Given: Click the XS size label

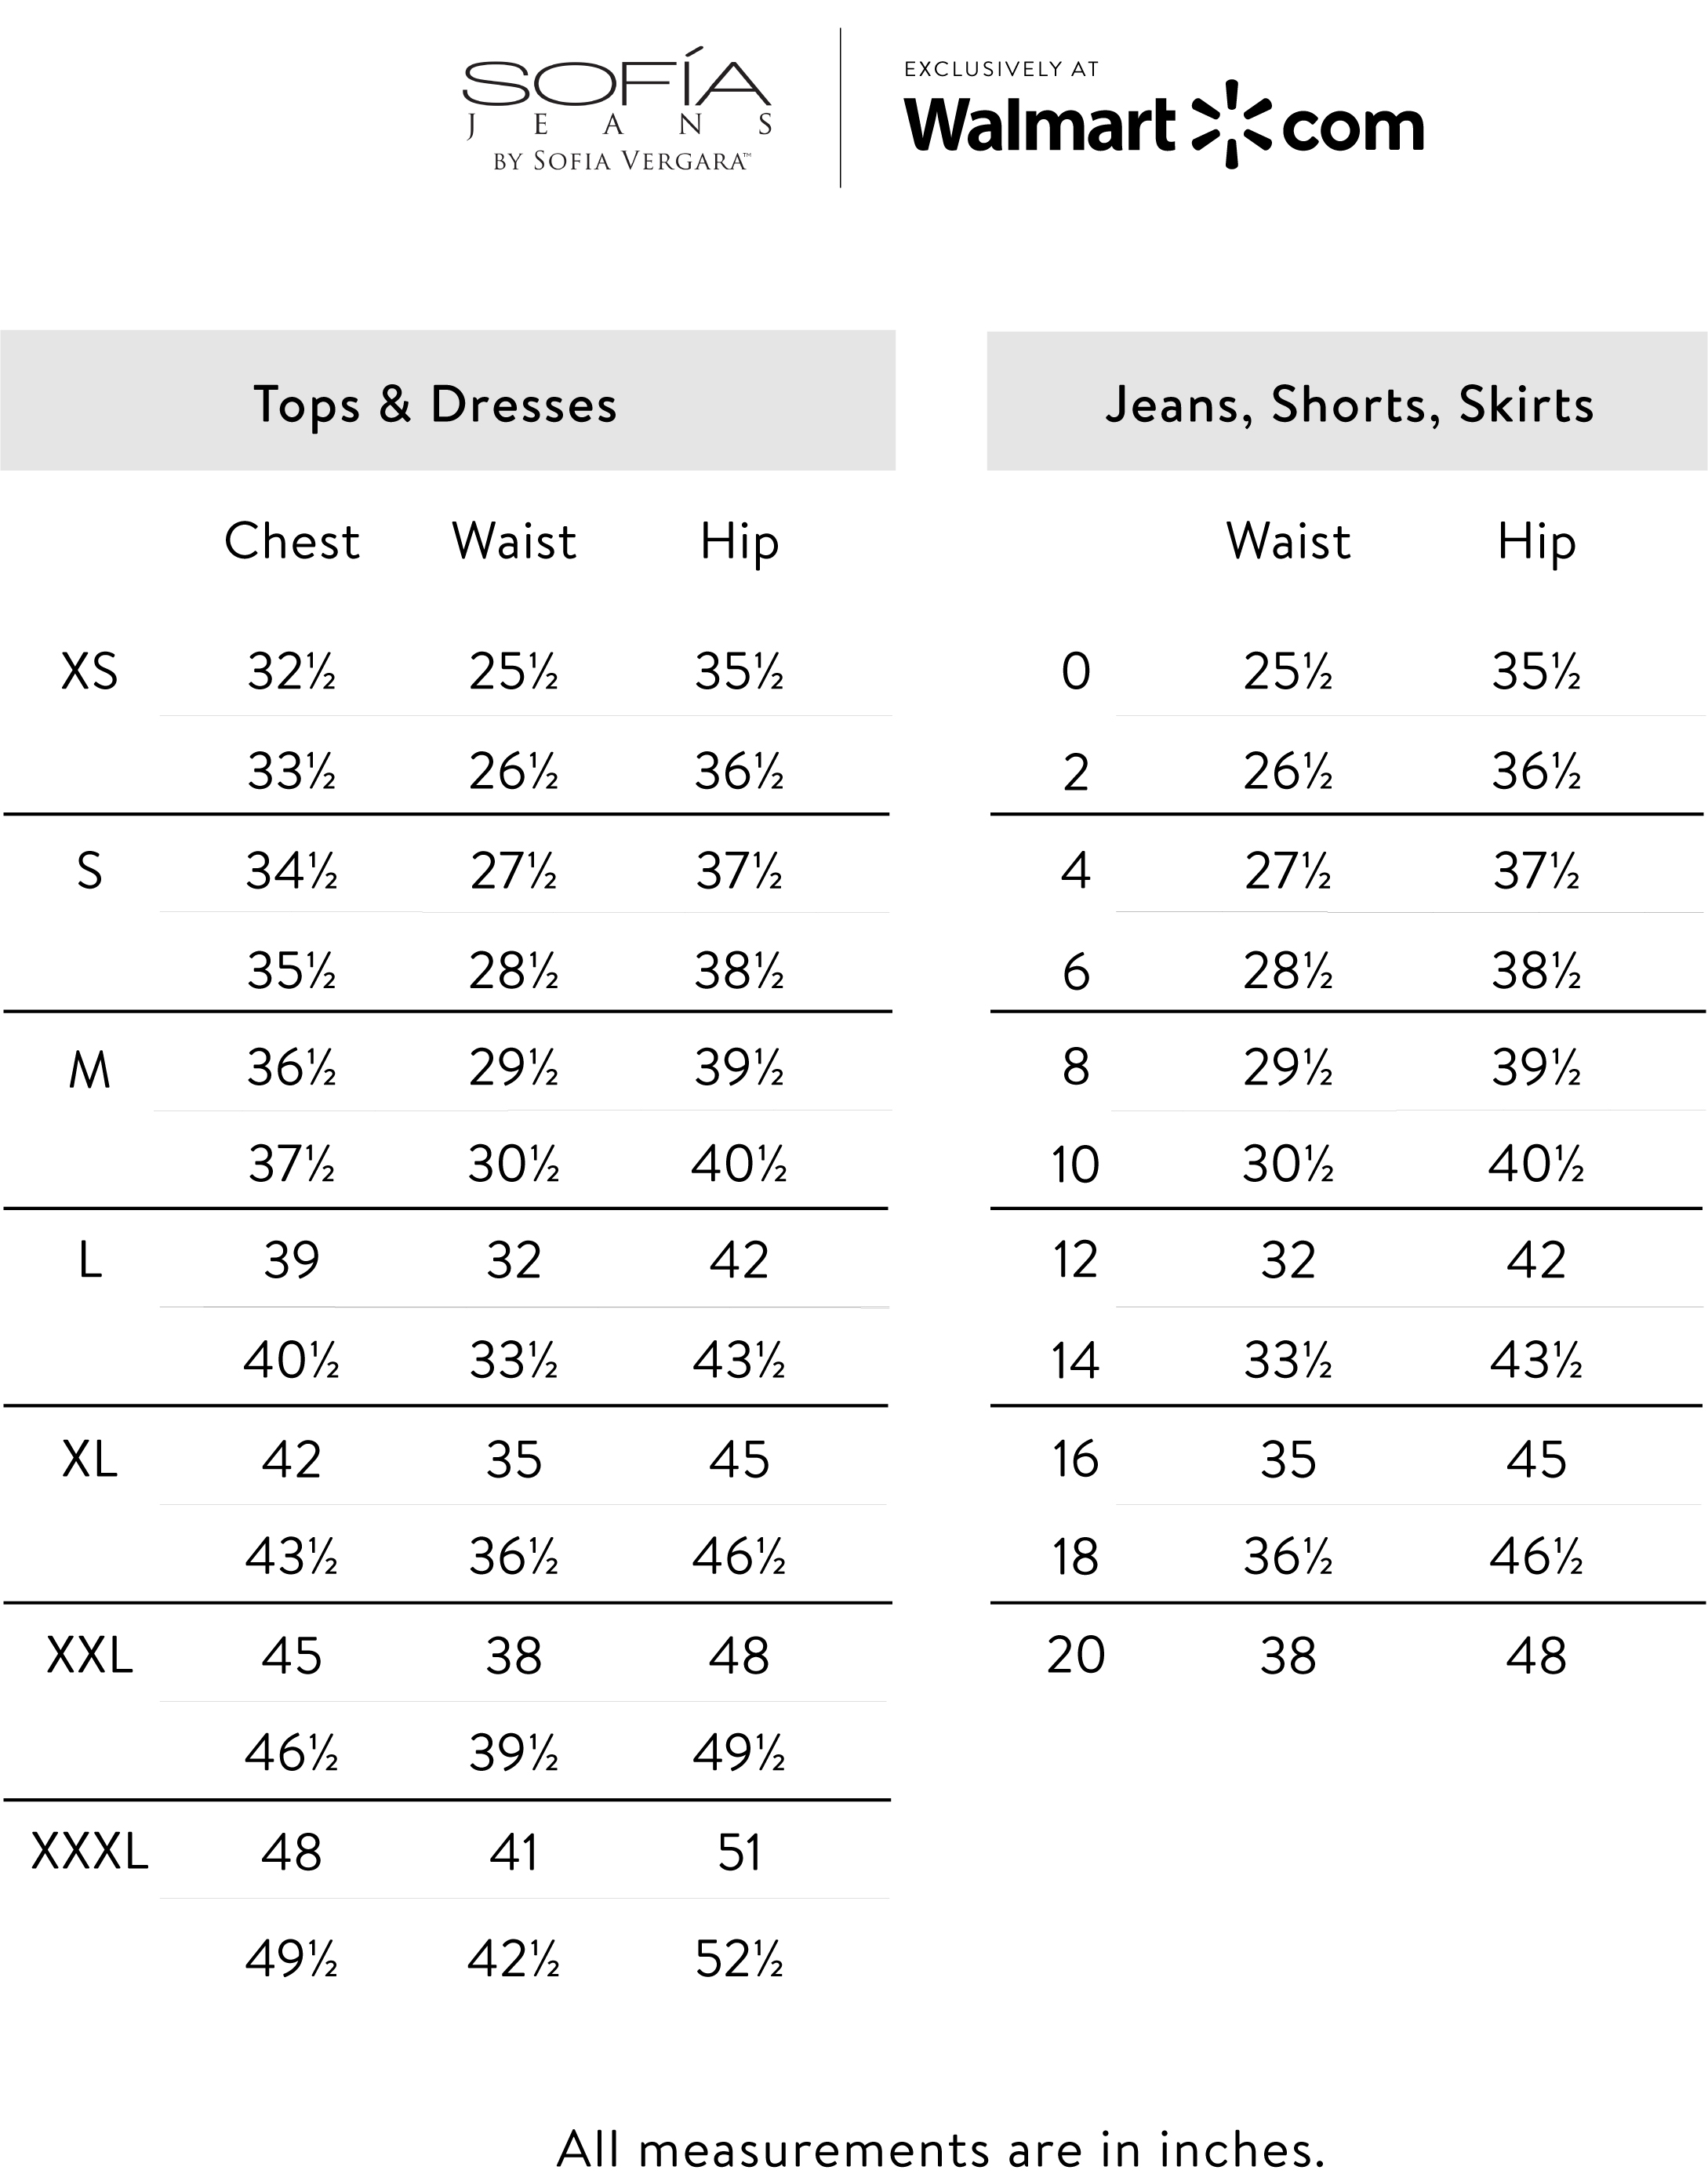Looking at the screenshot, I should (89, 671).
